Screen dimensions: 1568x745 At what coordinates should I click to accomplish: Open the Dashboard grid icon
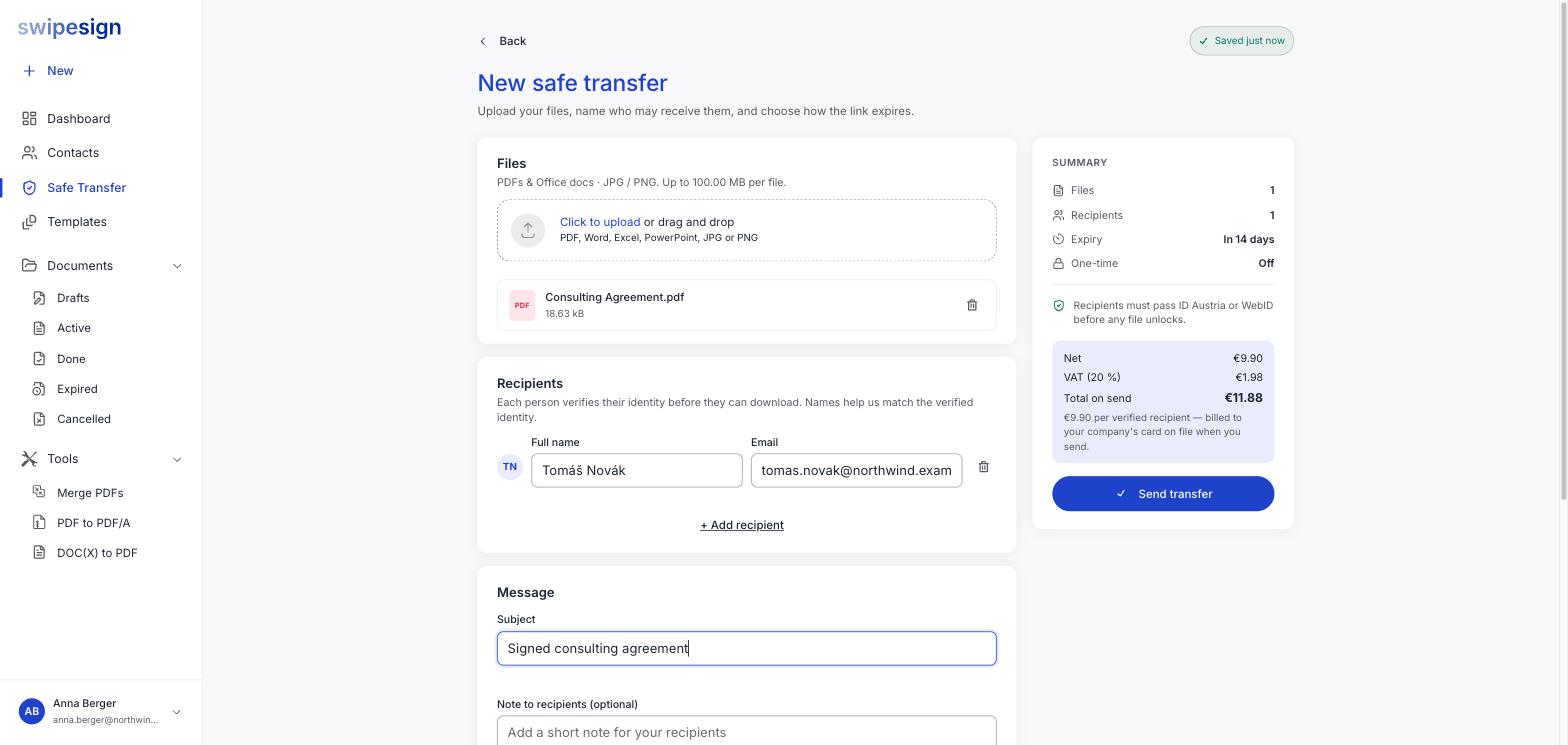[x=29, y=119]
